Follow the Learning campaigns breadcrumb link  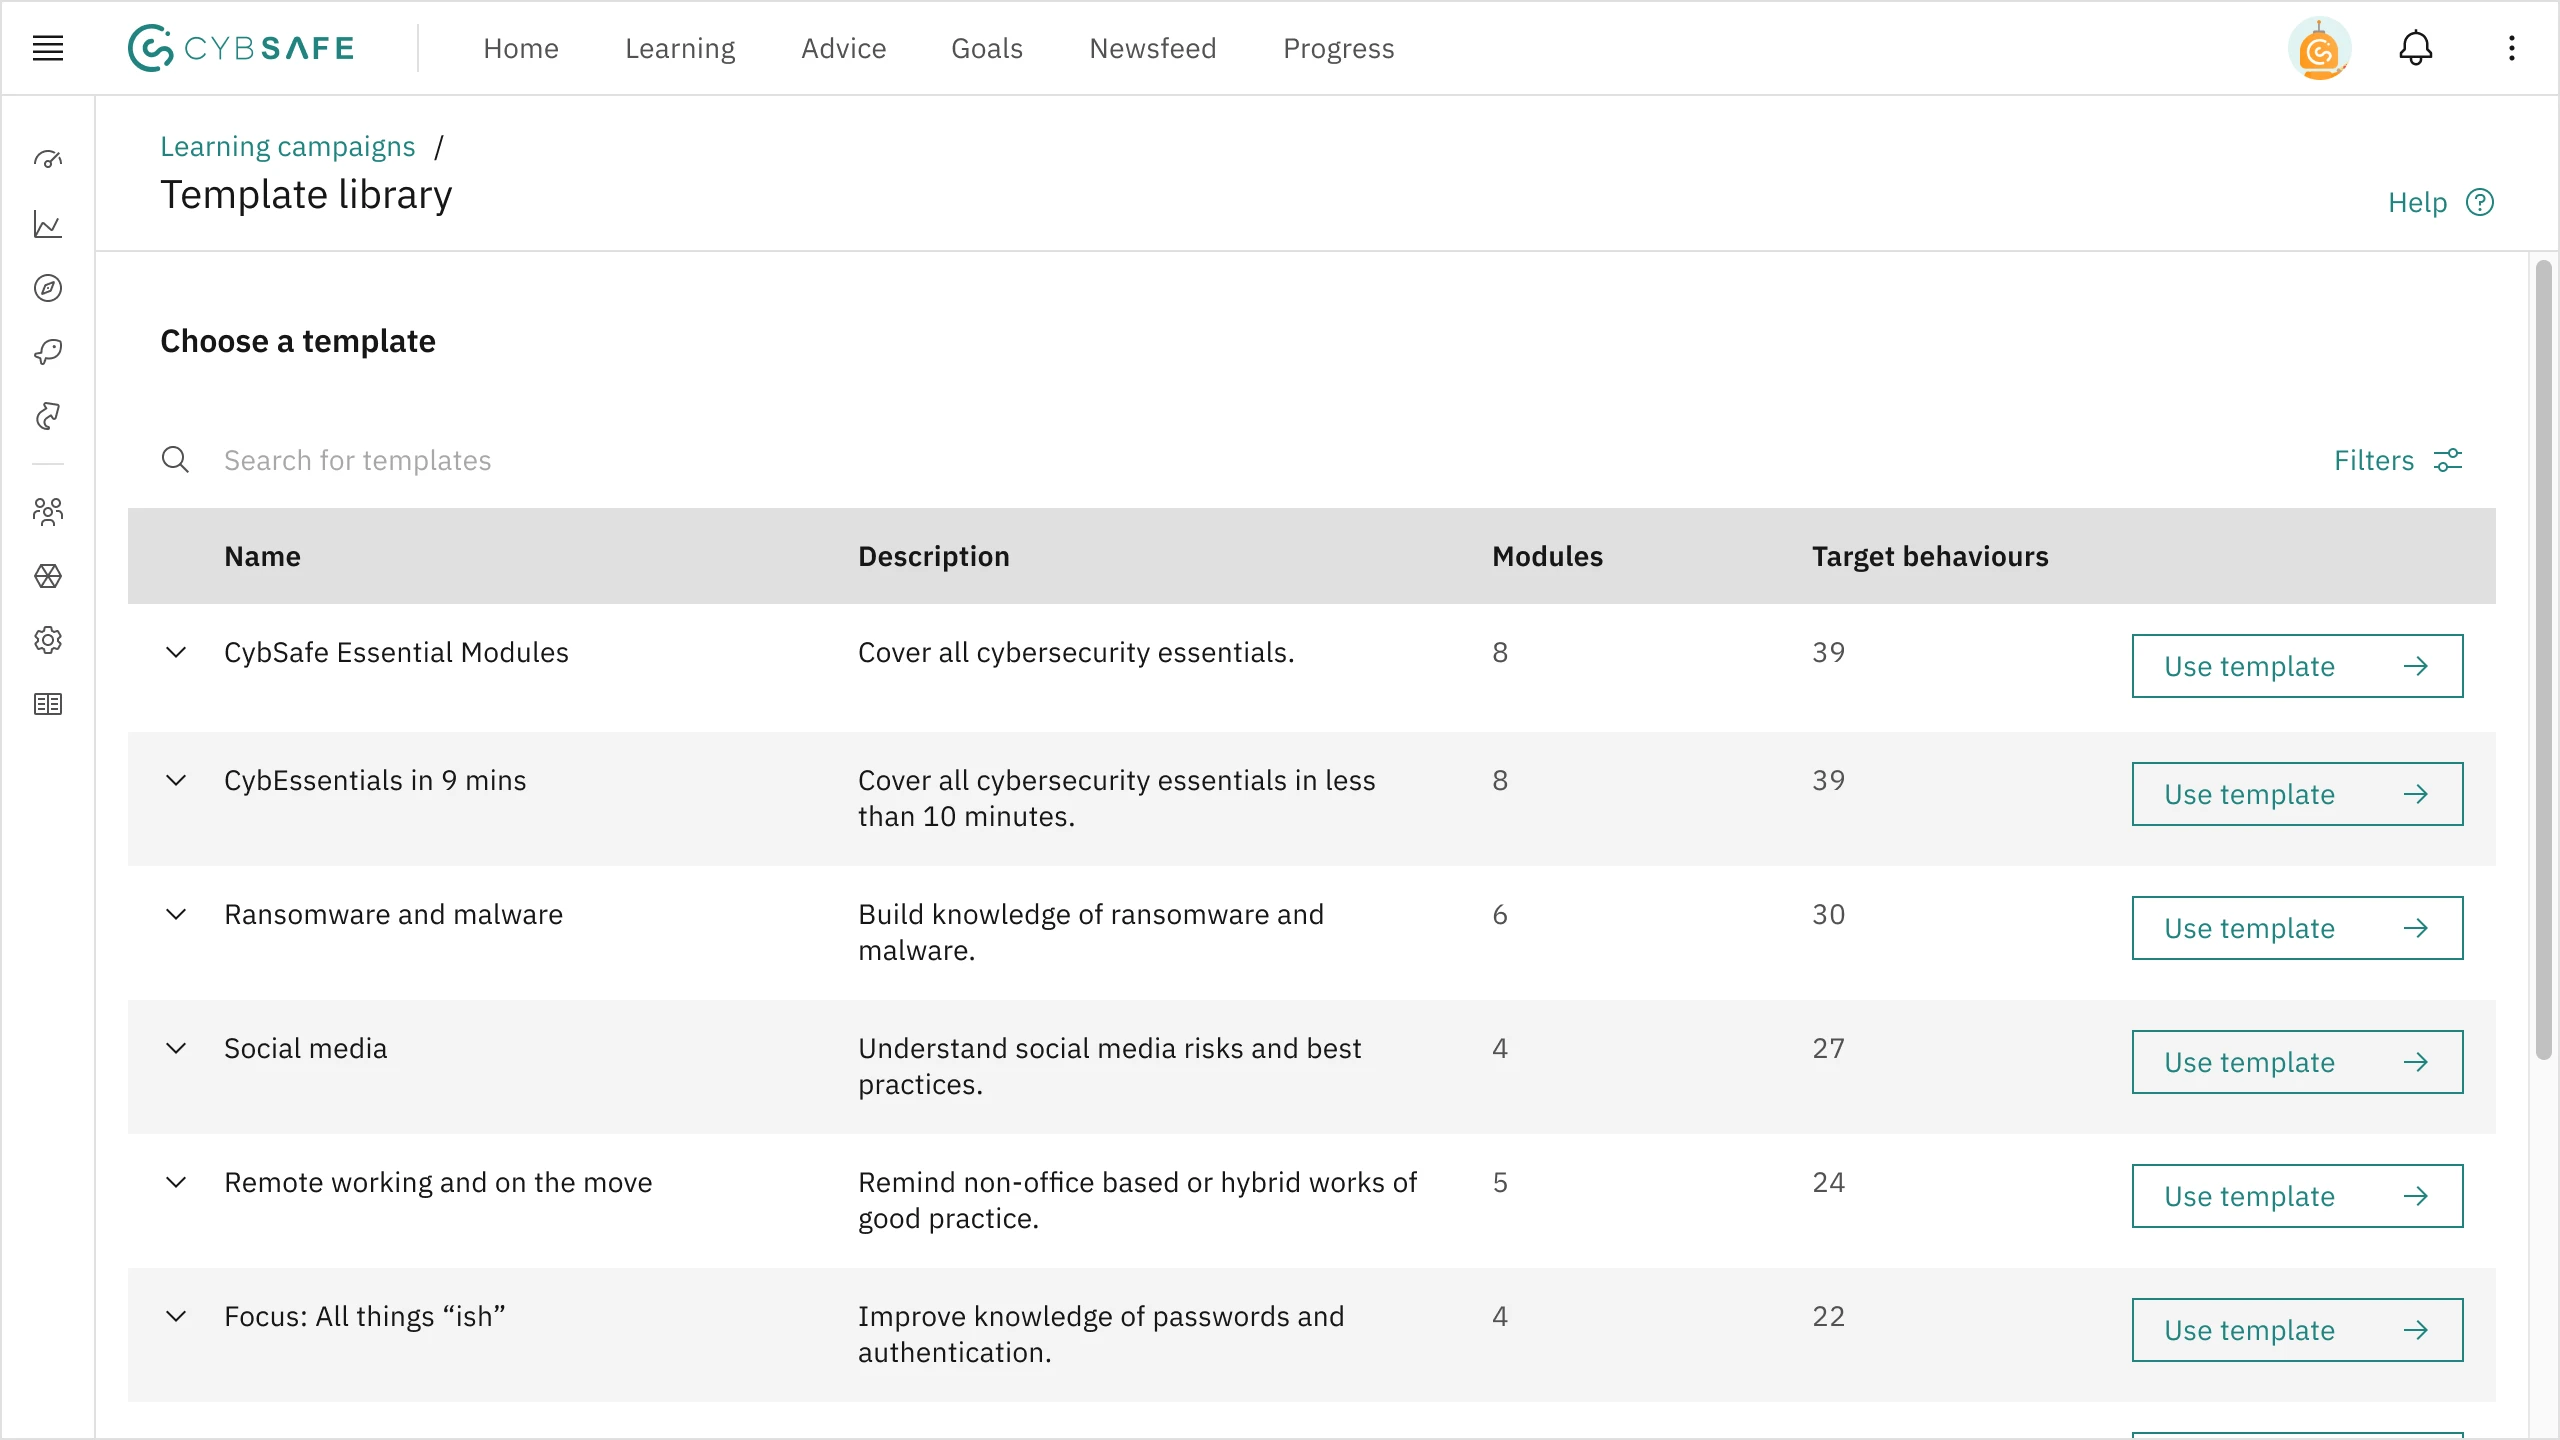tap(288, 147)
